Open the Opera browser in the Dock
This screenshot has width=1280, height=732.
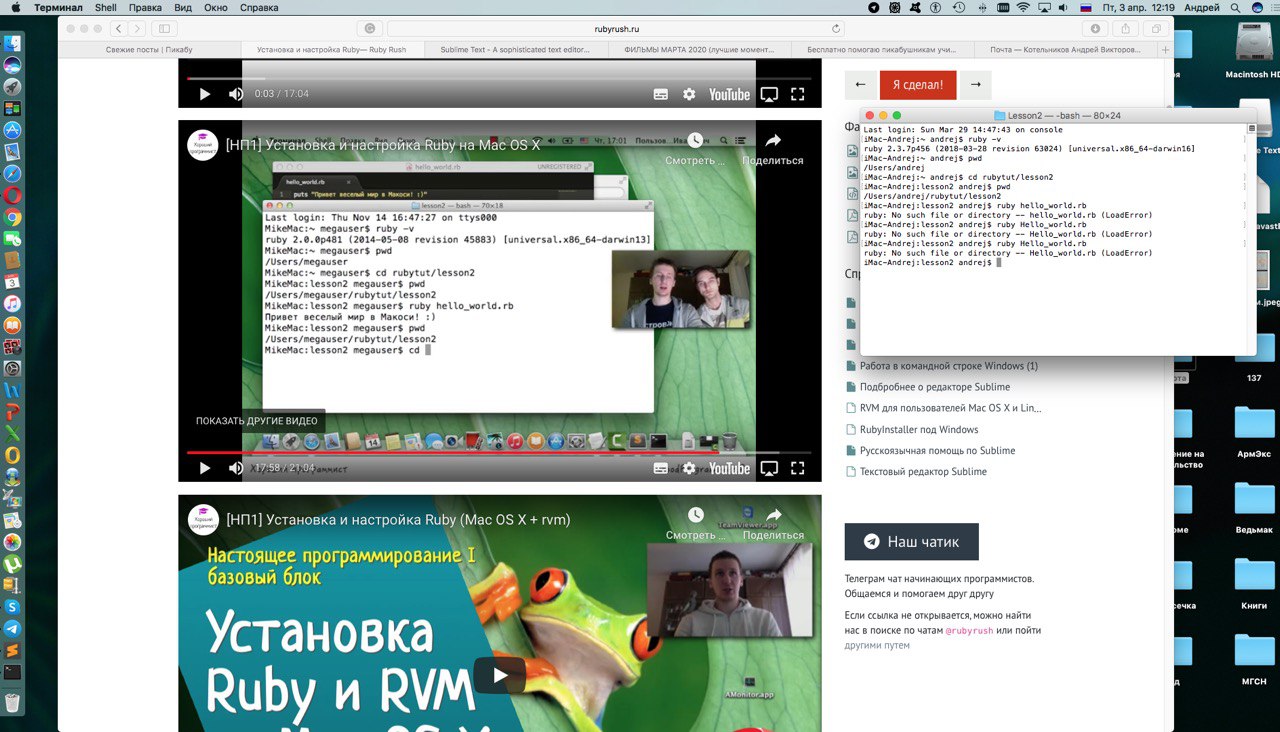[x=12, y=195]
